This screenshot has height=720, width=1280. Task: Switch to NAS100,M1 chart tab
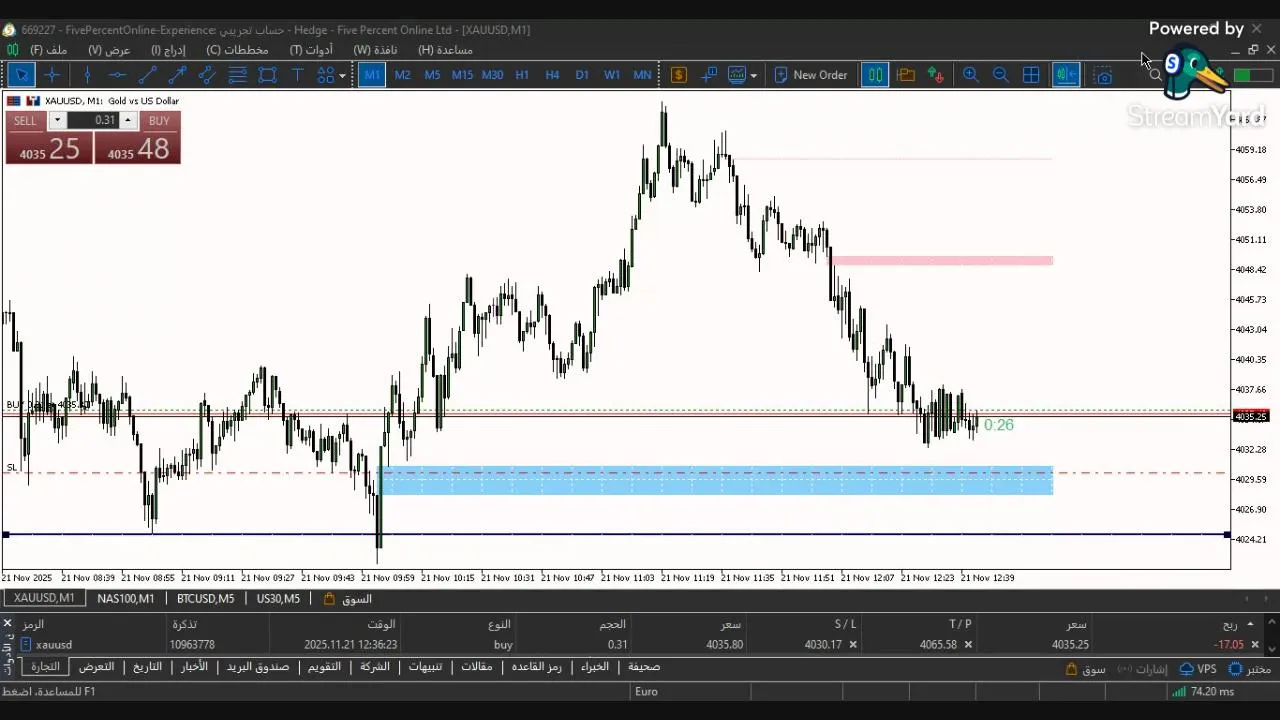(125, 598)
